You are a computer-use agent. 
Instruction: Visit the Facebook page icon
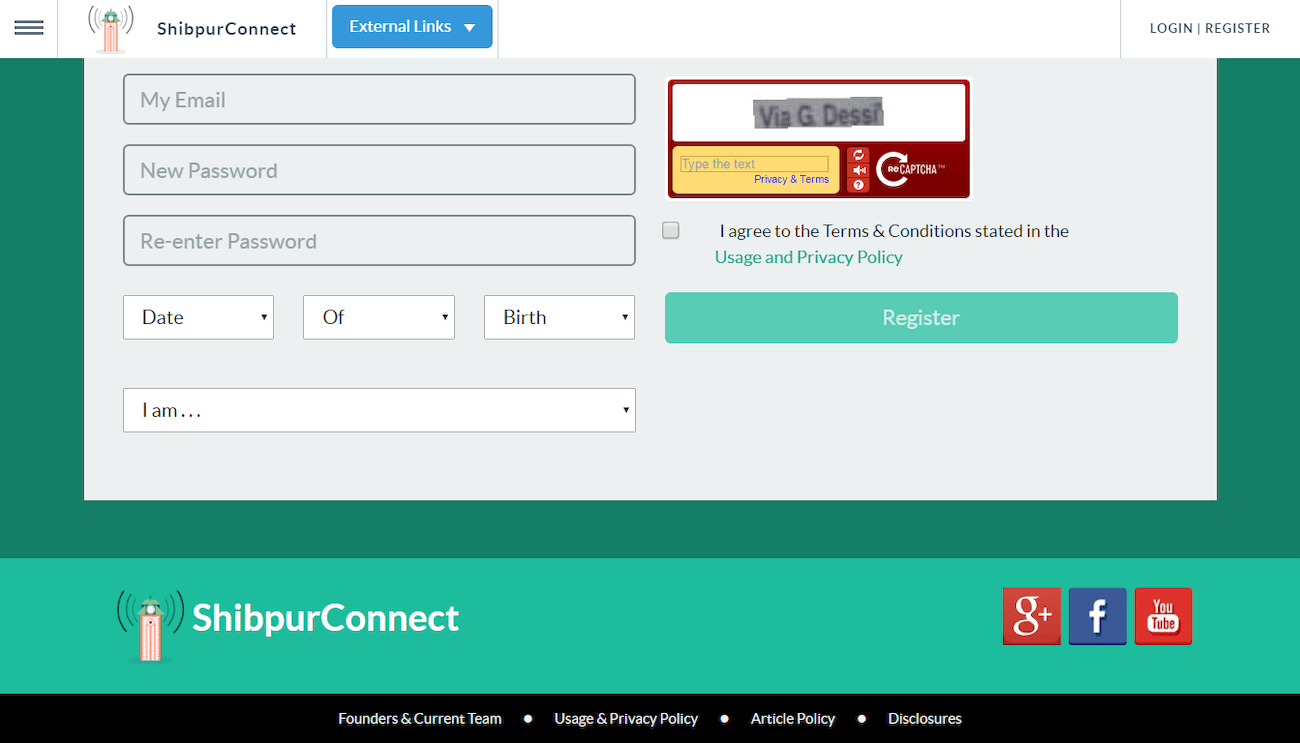point(1097,616)
